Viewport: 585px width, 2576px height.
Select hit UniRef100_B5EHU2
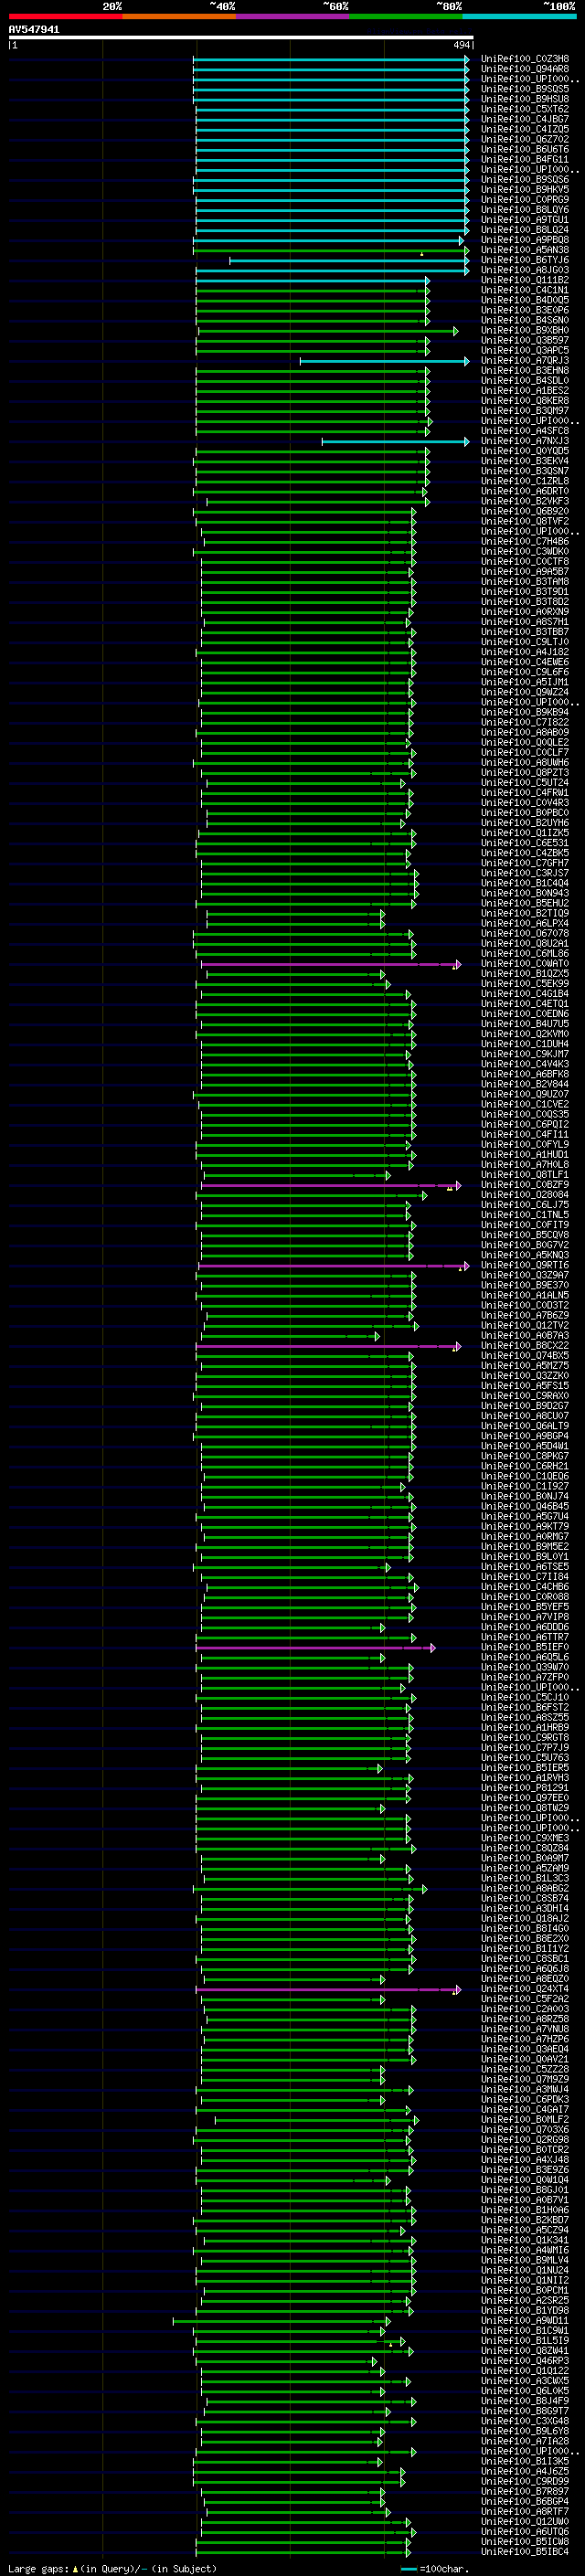525,903
